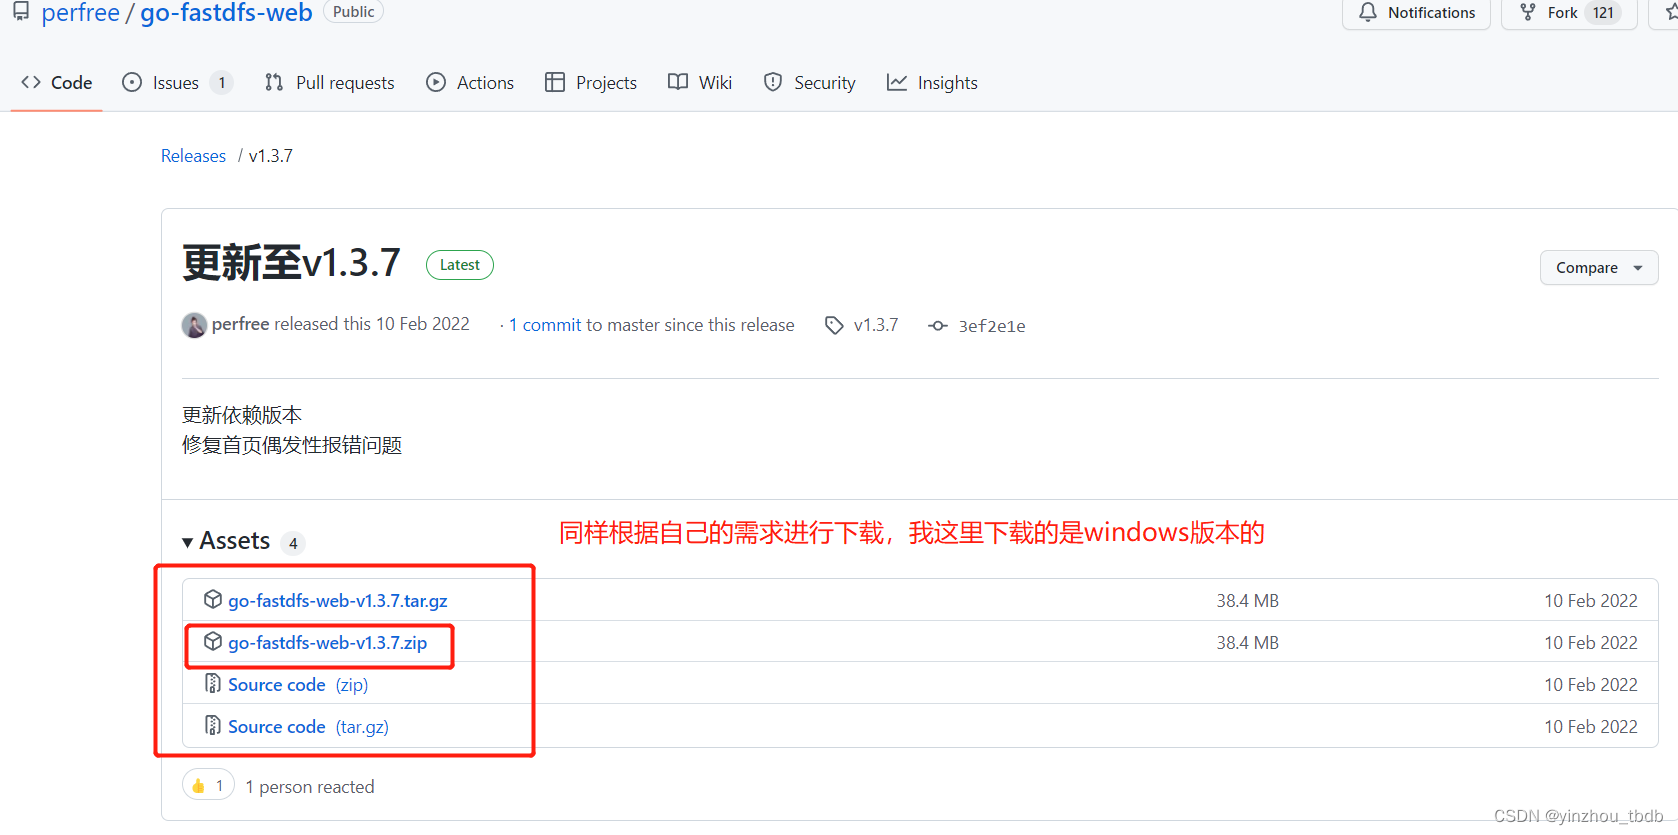Click the Pull requests branch icon
This screenshot has width=1678, height=835.
274,82
